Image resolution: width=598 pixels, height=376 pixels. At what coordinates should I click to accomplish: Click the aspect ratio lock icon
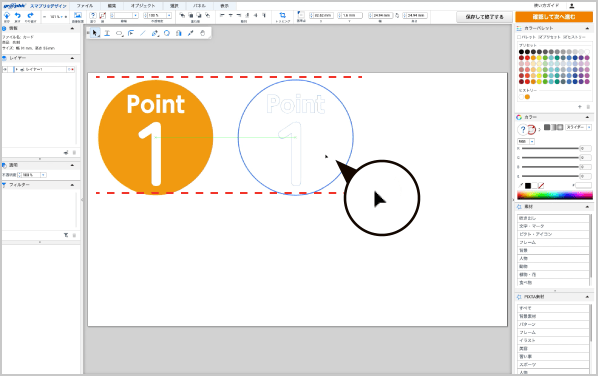point(397,15)
